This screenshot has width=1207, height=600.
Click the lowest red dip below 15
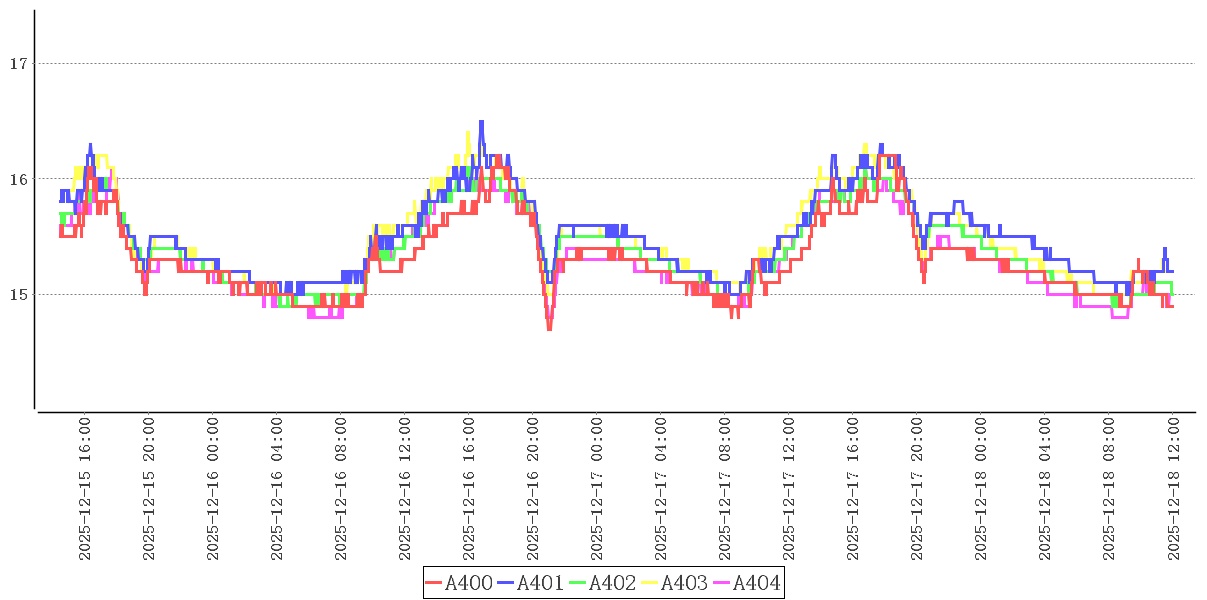click(x=549, y=327)
